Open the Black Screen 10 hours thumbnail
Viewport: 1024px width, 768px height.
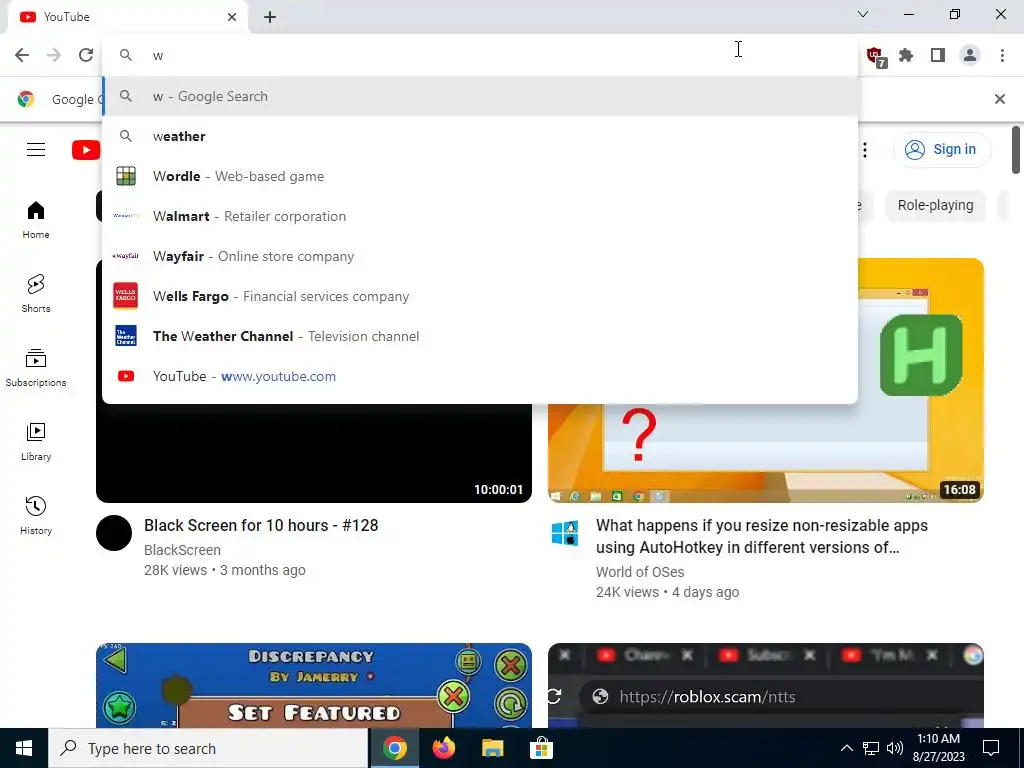click(x=313, y=453)
